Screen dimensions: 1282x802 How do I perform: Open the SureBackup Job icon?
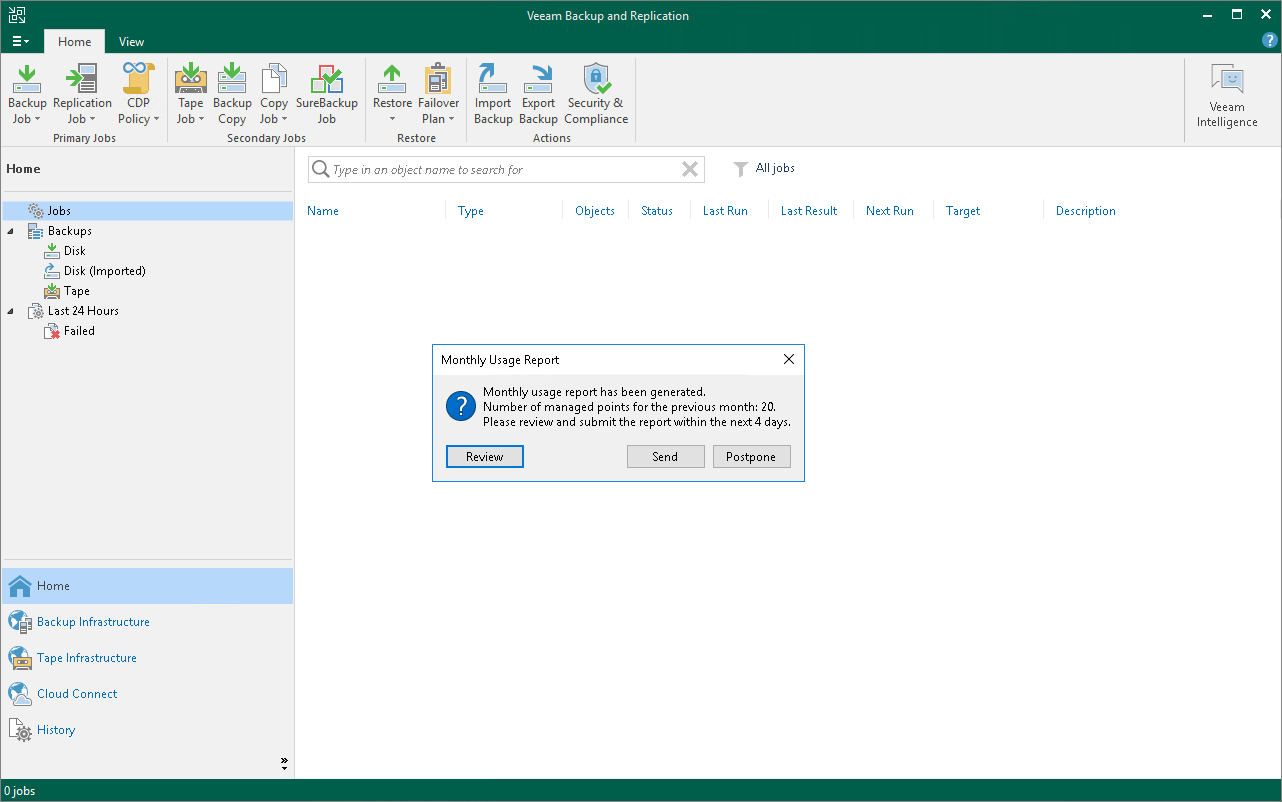click(326, 94)
